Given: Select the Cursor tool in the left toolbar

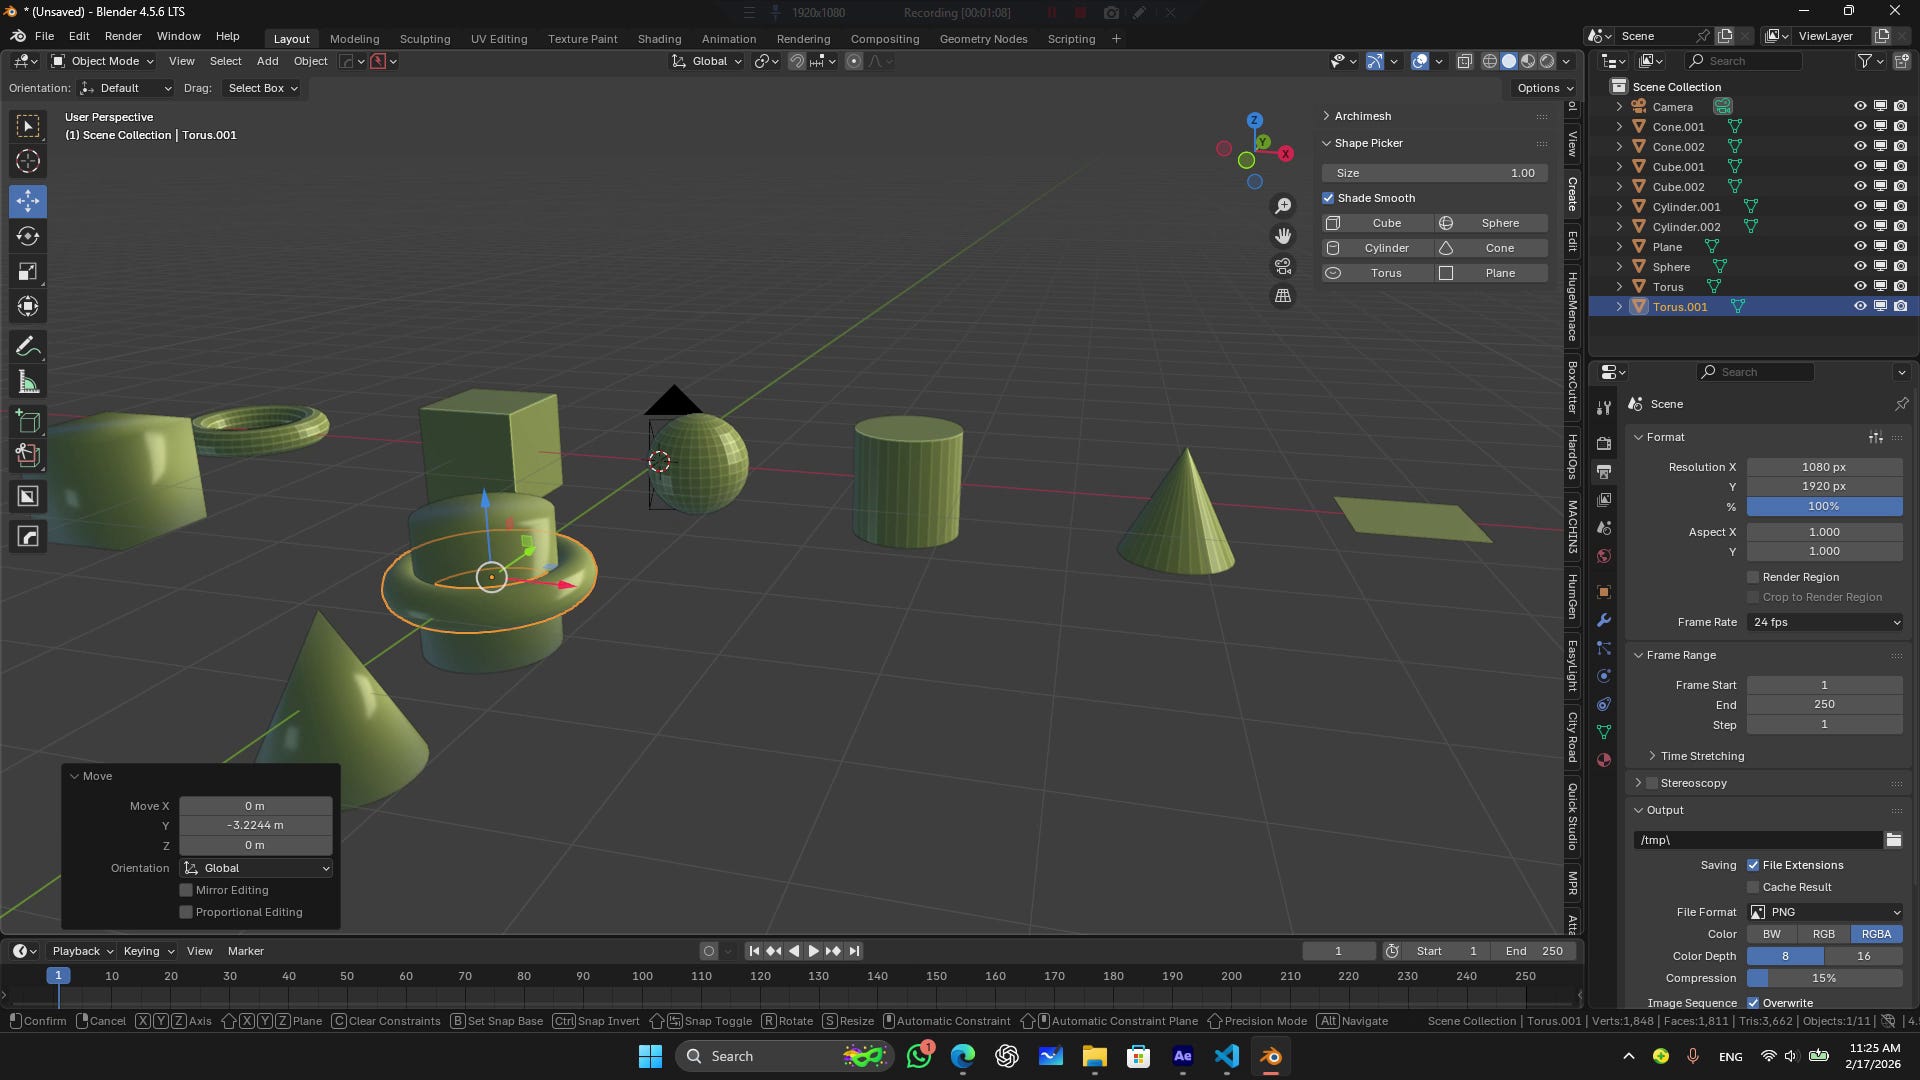Looking at the screenshot, I should tap(28, 161).
